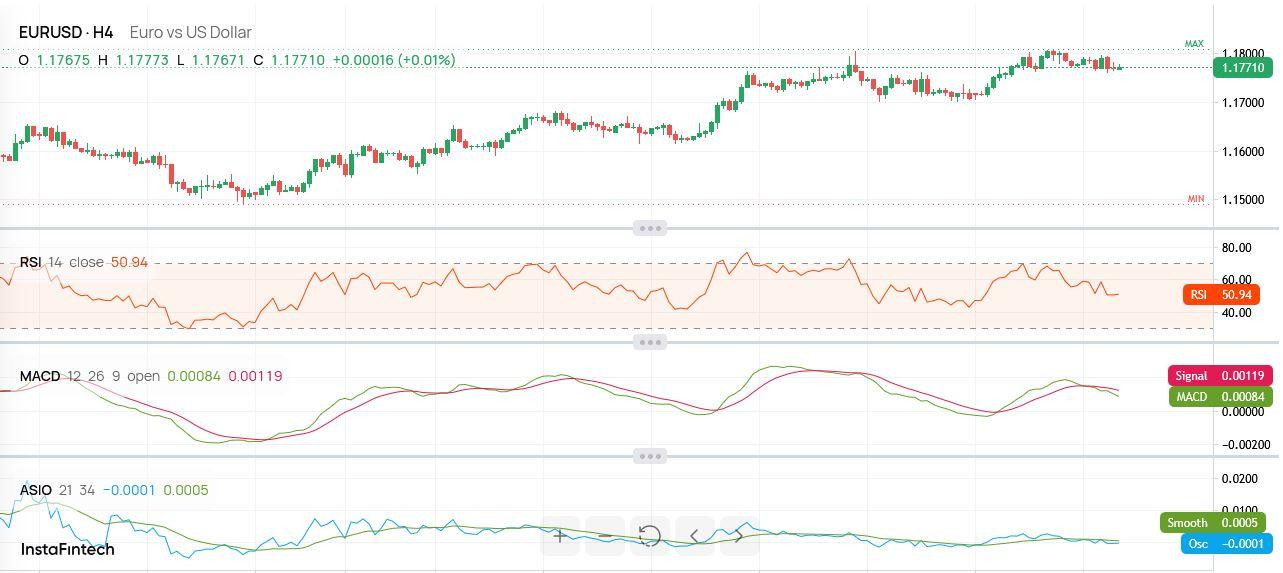Viewport: 1283px width, 573px height.
Task: Click the 80.00 RSI axis tick
Action: pyautogui.click(x=1237, y=248)
